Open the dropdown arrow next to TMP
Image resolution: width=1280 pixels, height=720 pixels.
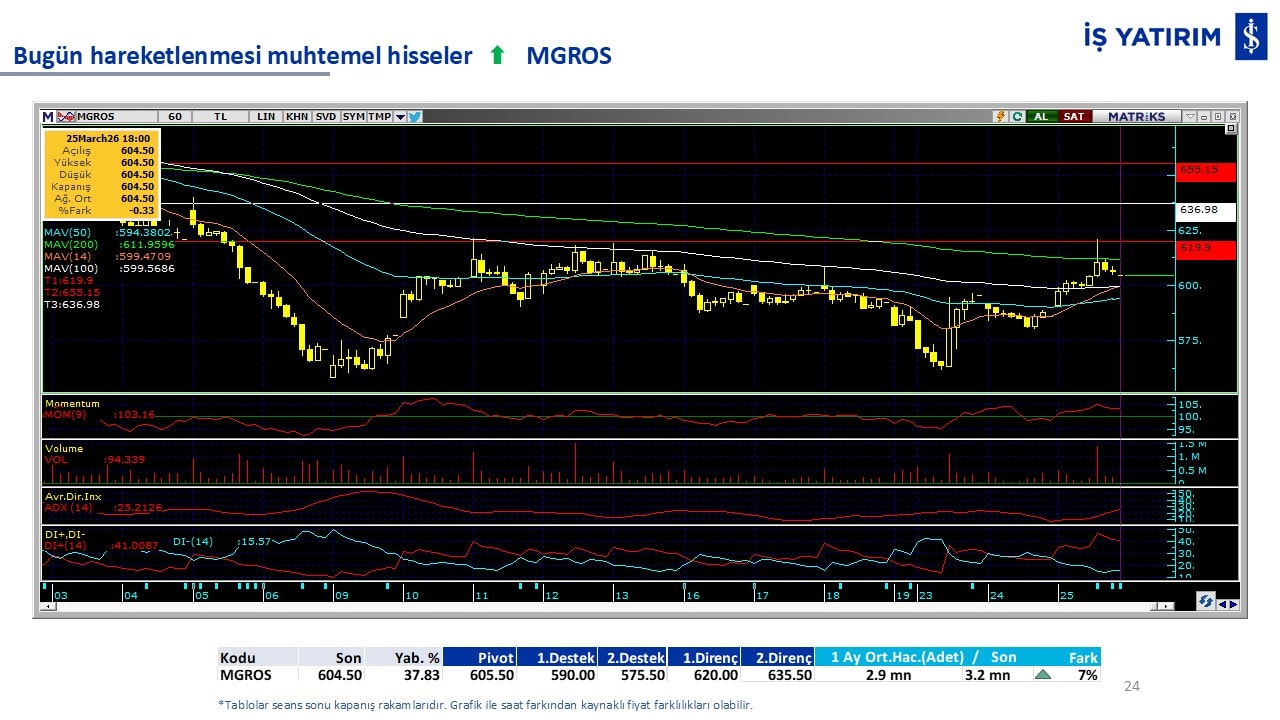tap(400, 116)
